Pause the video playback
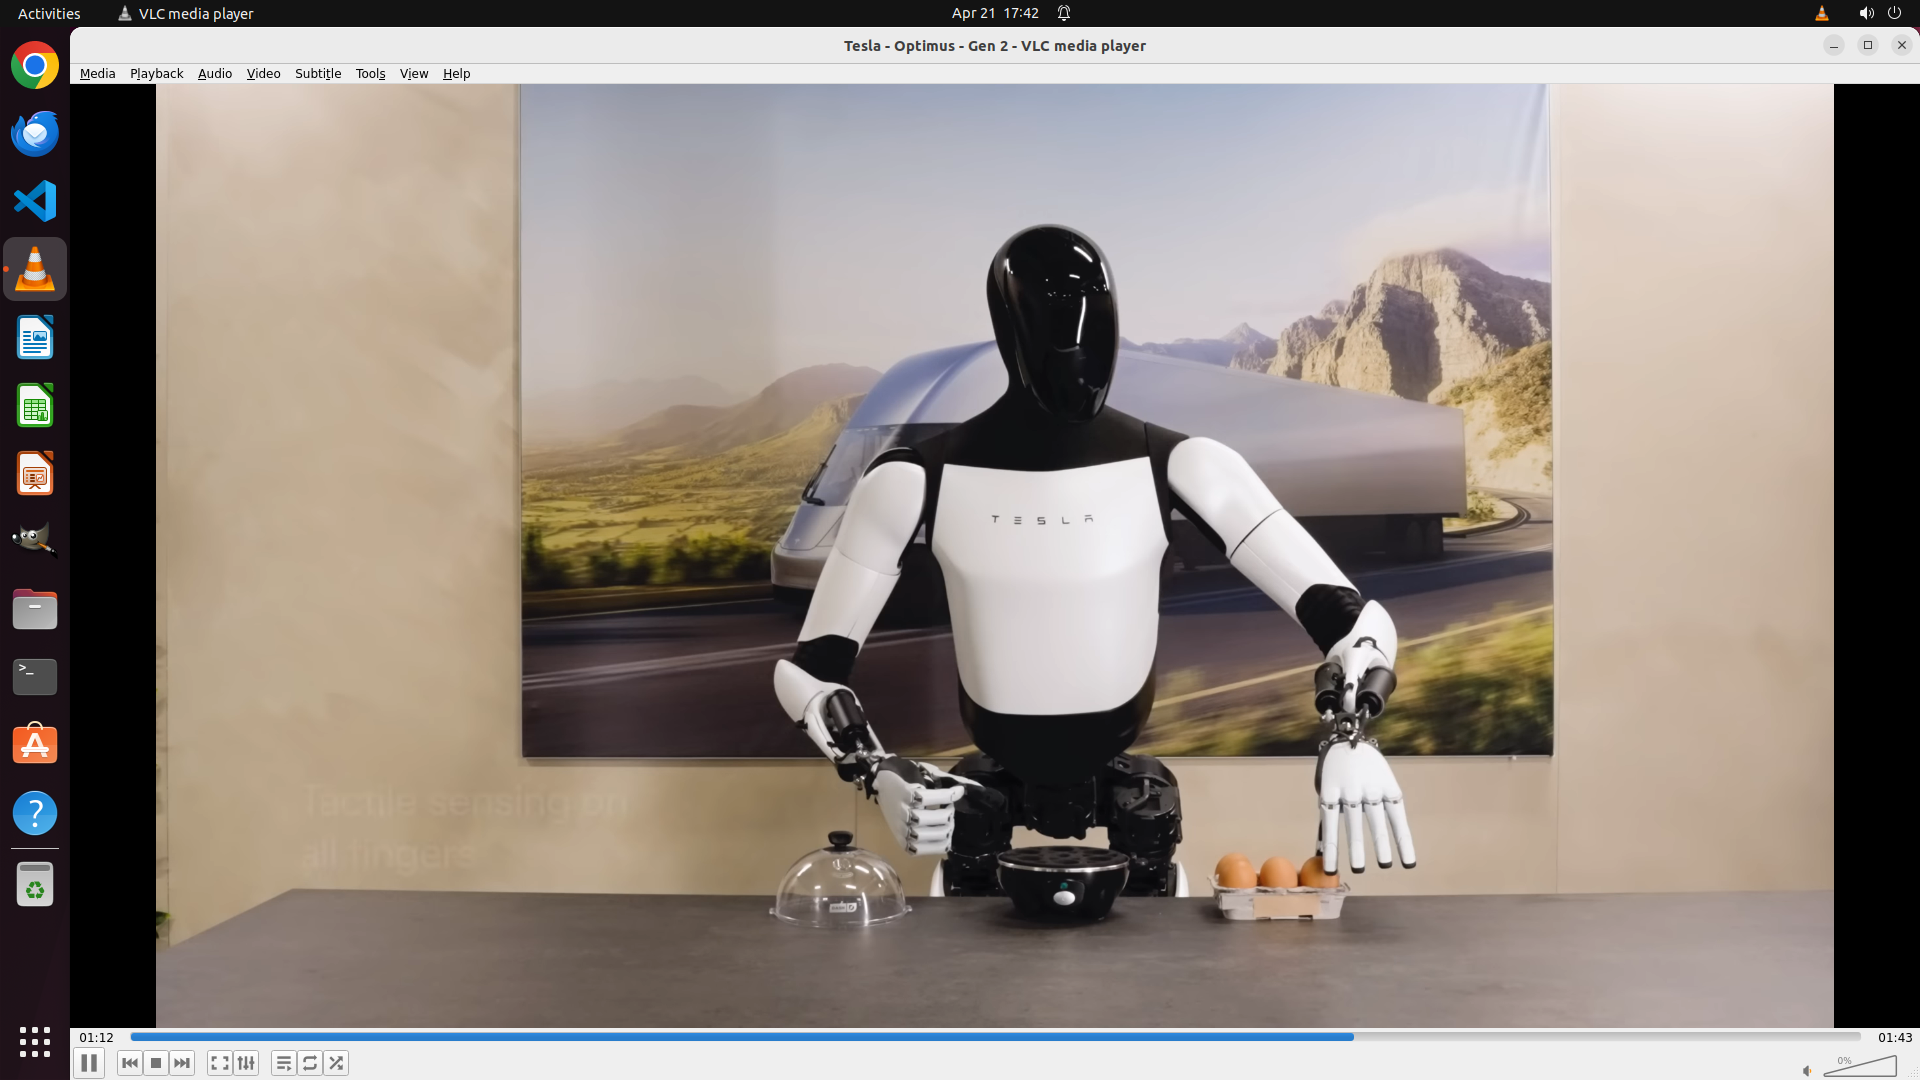The image size is (1920, 1080). (x=88, y=1063)
